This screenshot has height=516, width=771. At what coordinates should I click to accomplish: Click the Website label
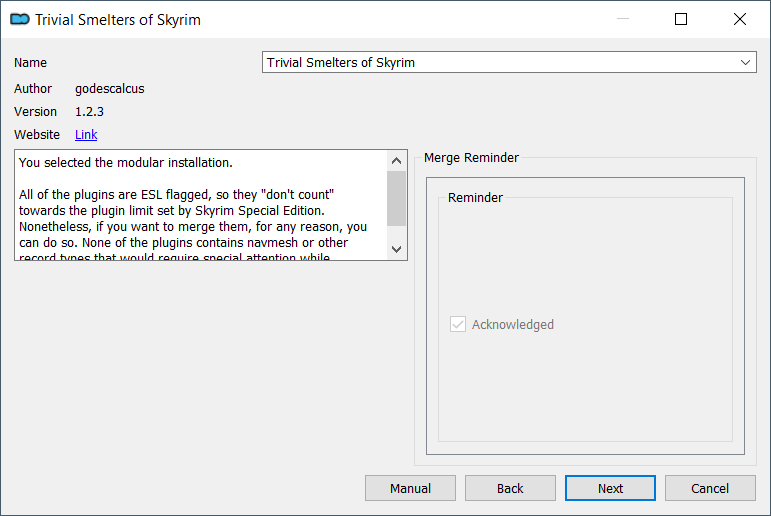[37, 135]
